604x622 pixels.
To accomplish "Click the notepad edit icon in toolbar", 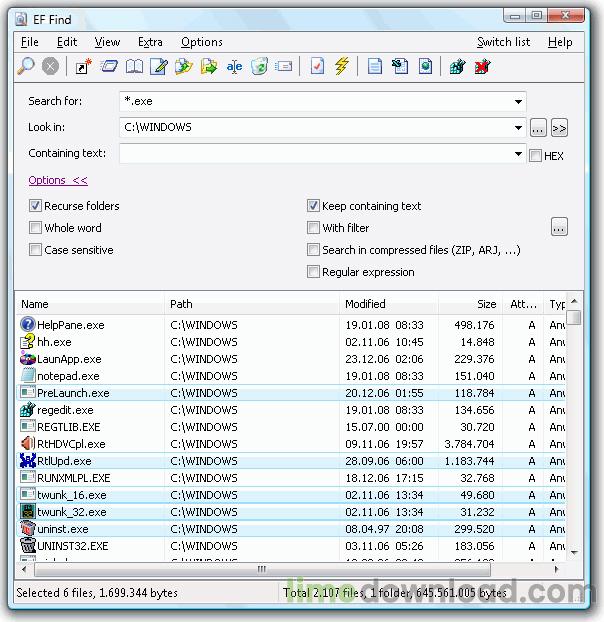I will (158, 67).
